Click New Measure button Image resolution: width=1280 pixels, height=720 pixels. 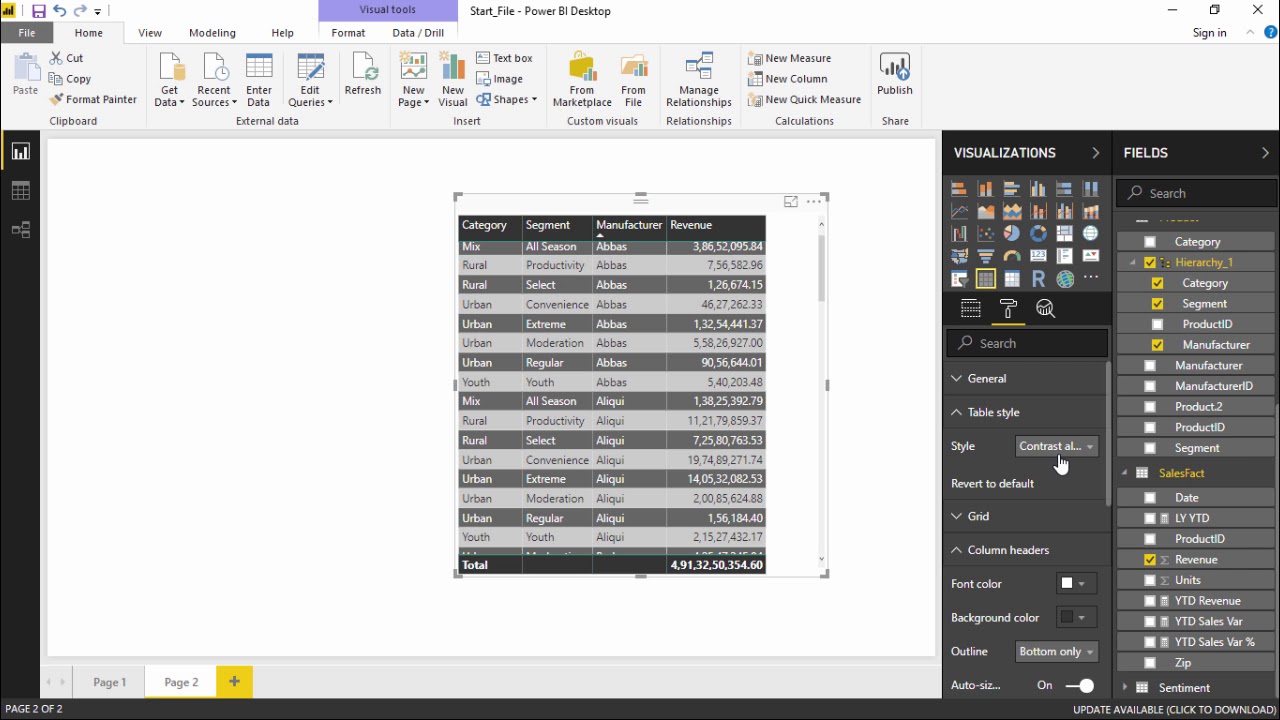point(790,58)
